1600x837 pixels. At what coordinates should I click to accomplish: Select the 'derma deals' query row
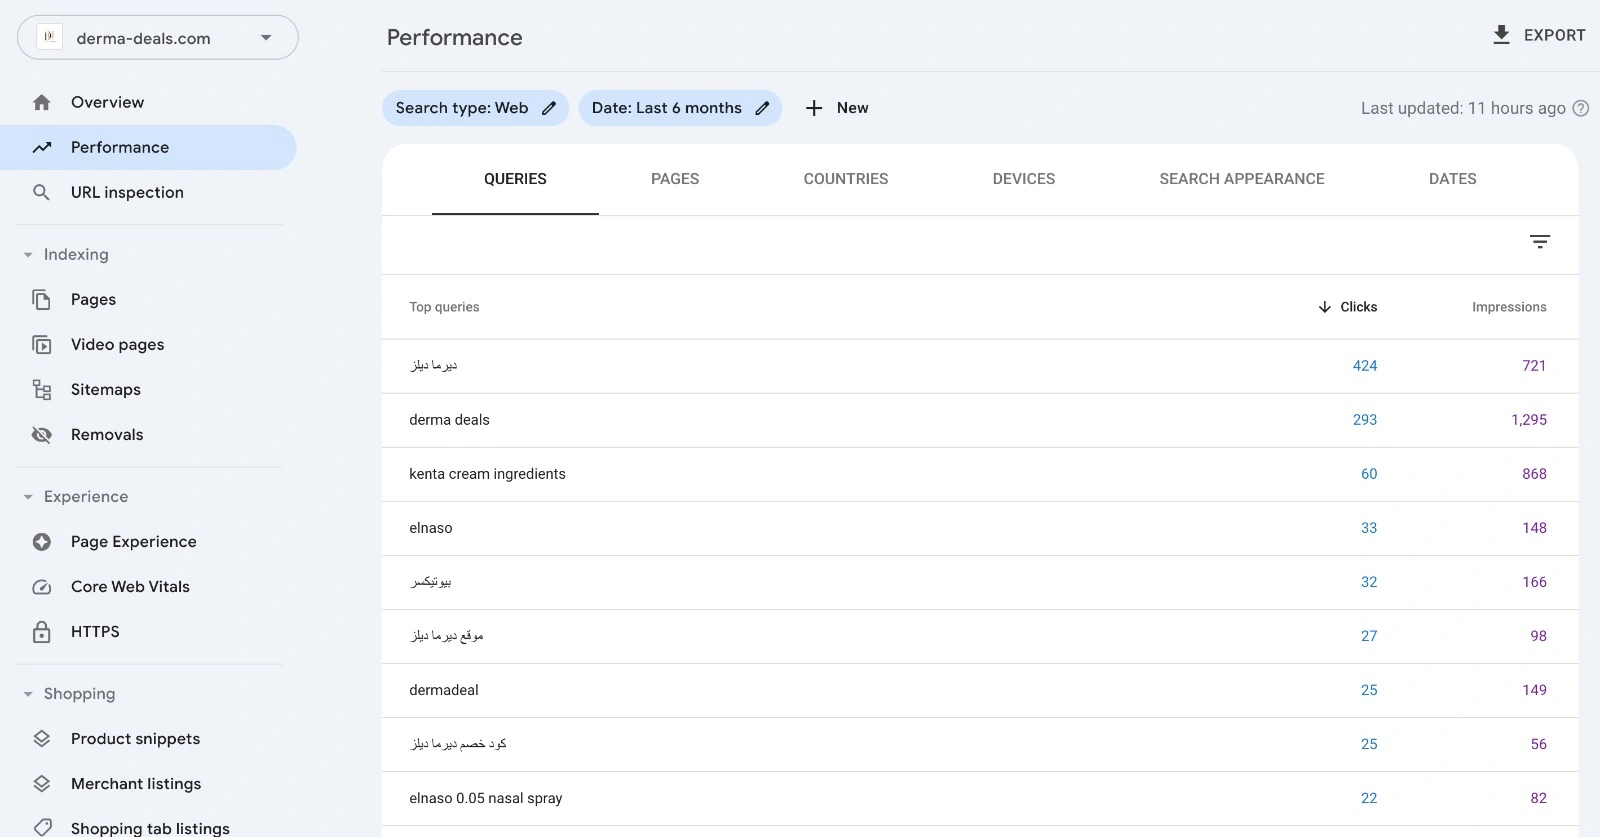[x=980, y=420]
